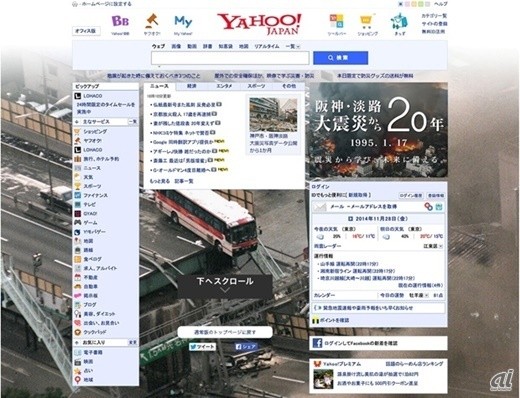
Task: Open 食べログ in the services sidebar
Action: point(92,259)
